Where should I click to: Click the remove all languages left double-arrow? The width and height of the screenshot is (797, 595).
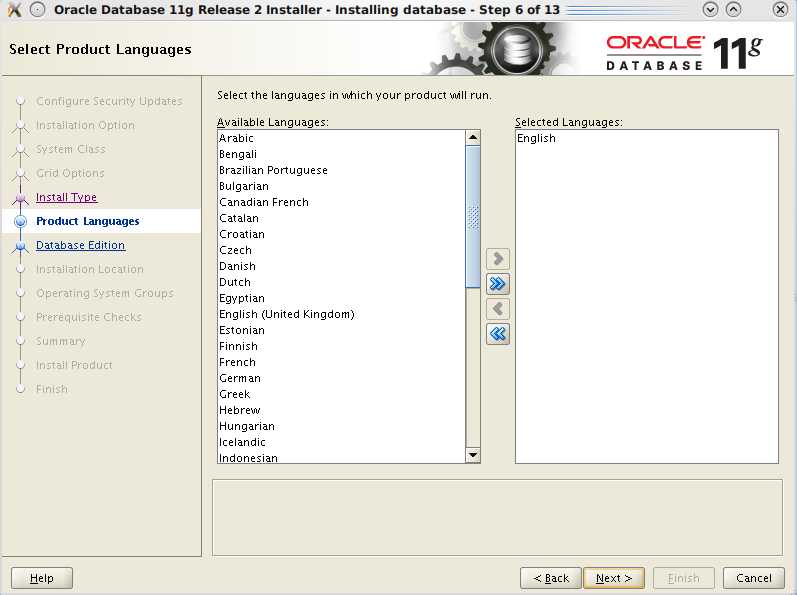[498, 334]
